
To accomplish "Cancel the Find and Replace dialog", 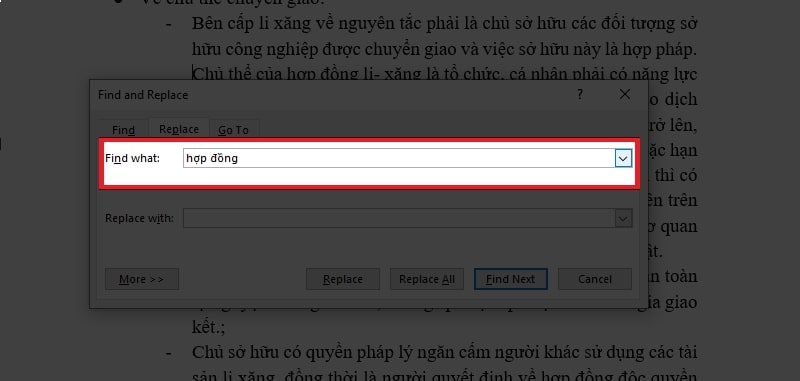I will [595, 279].
